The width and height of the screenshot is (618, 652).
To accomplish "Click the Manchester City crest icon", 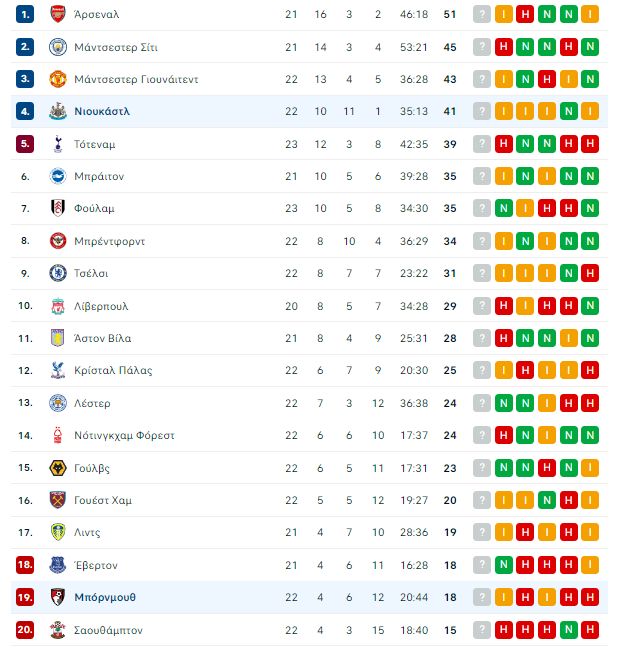I will [x=58, y=47].
